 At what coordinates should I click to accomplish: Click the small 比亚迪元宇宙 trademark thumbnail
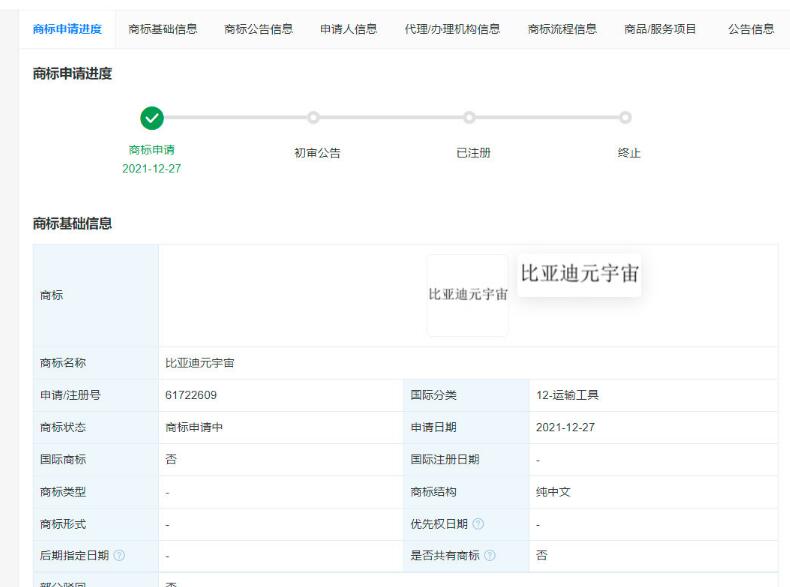(468, 295)
